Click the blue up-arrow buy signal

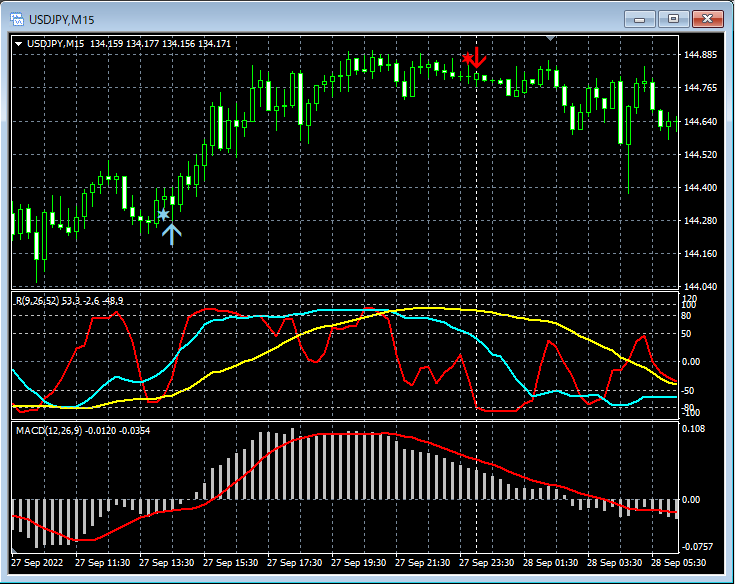click(172, 235)
